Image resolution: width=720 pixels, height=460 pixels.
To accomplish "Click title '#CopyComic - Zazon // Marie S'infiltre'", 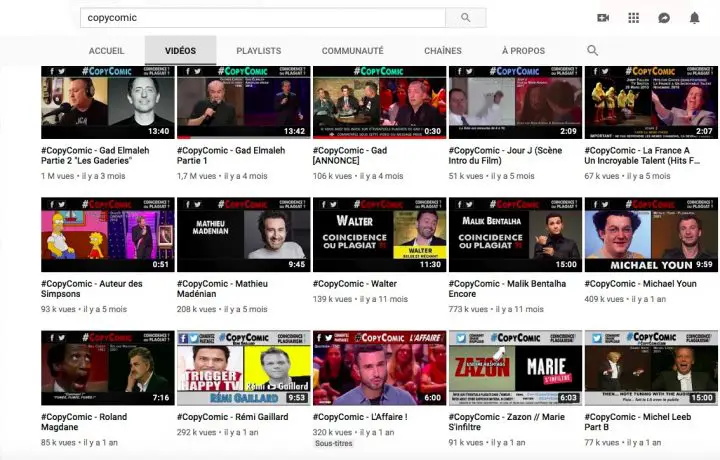I will (x=506, y=422).
